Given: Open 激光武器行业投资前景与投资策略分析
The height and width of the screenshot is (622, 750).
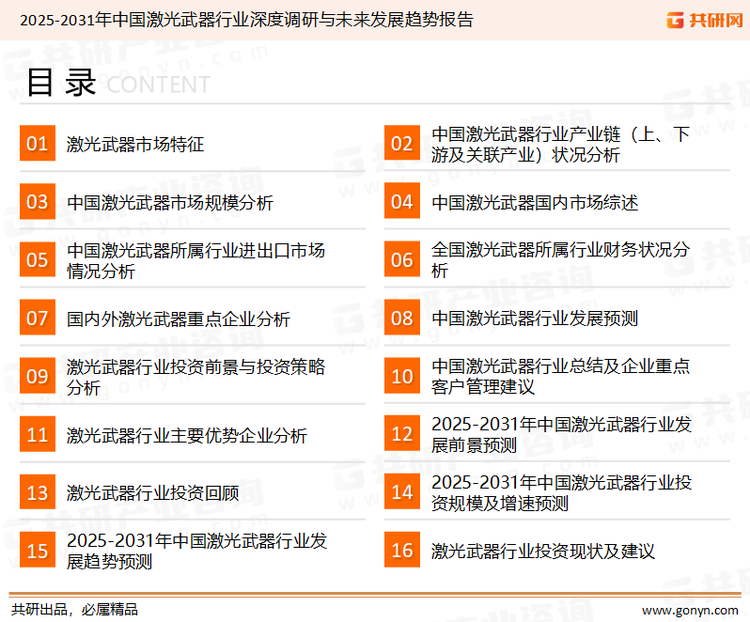Looking at the screenshot, I should coord(196,377).
